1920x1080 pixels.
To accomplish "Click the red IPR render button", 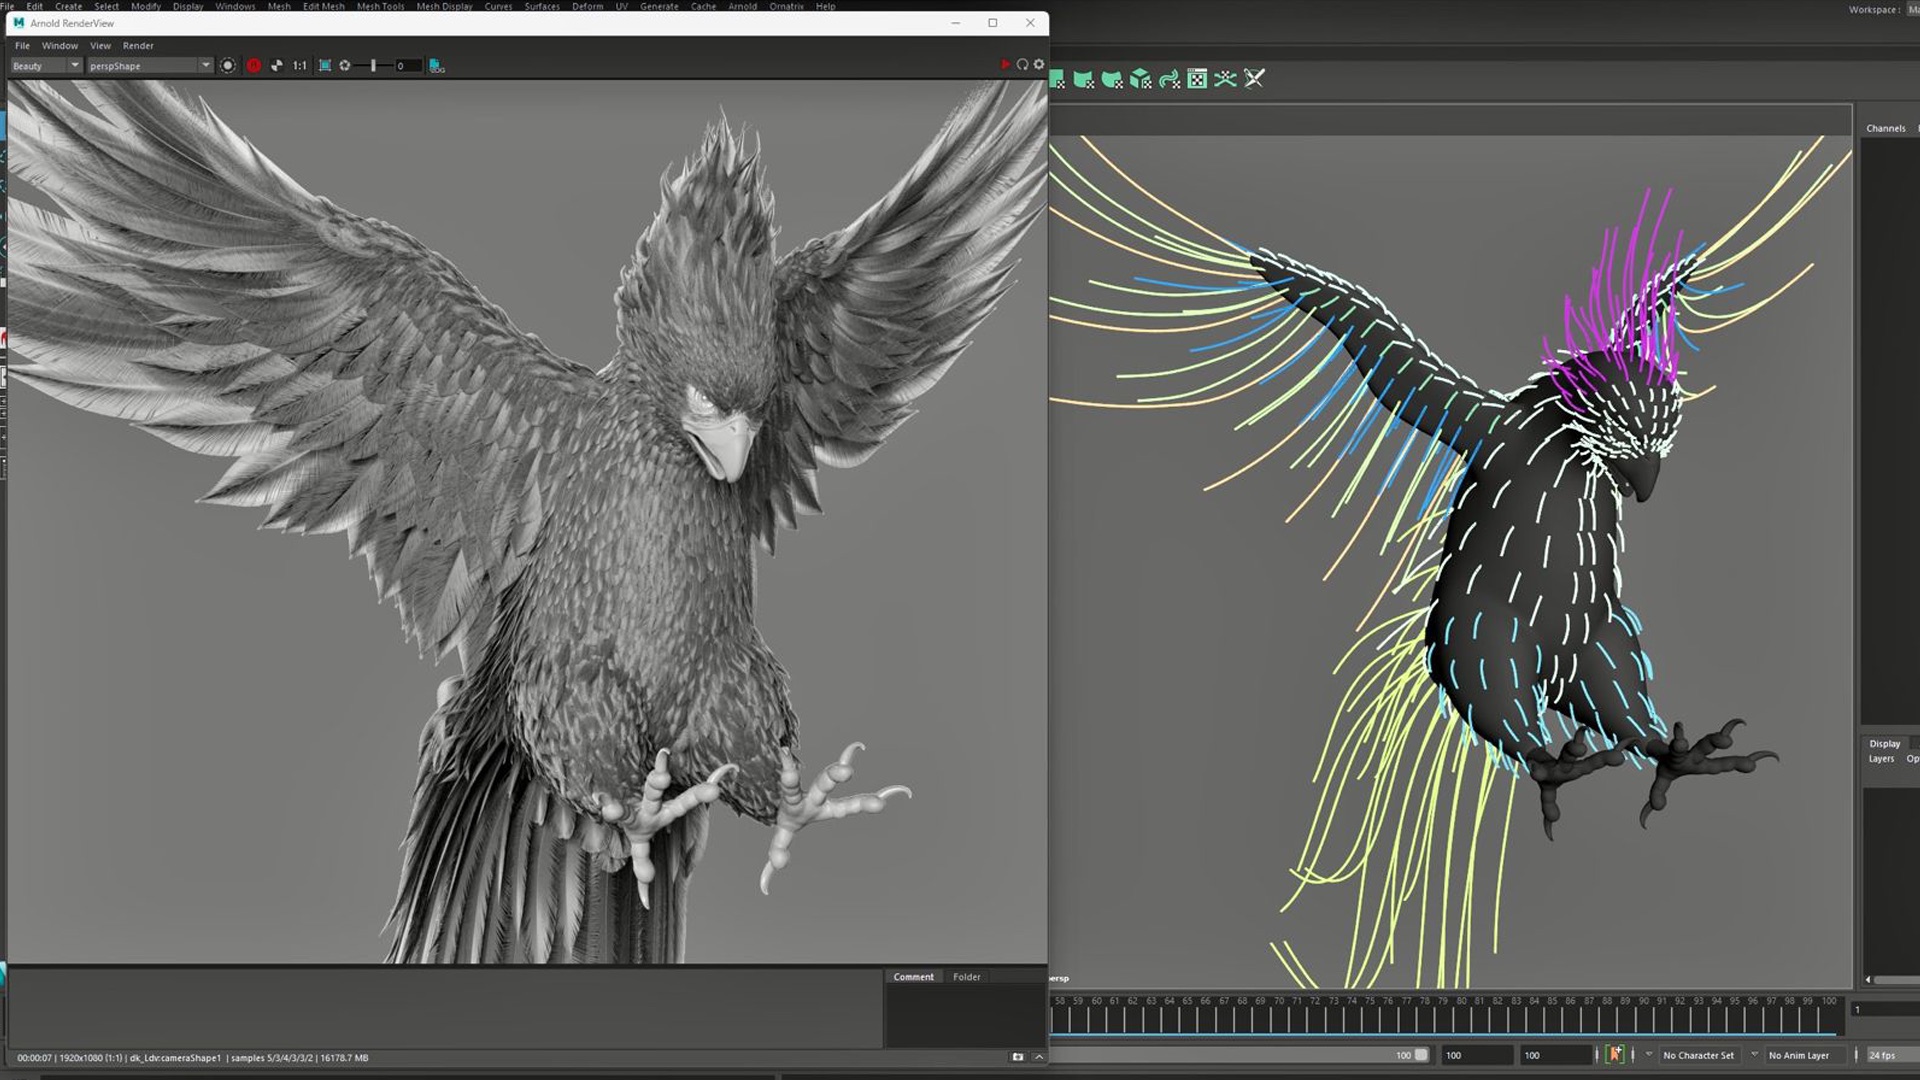I will point(254,66).
